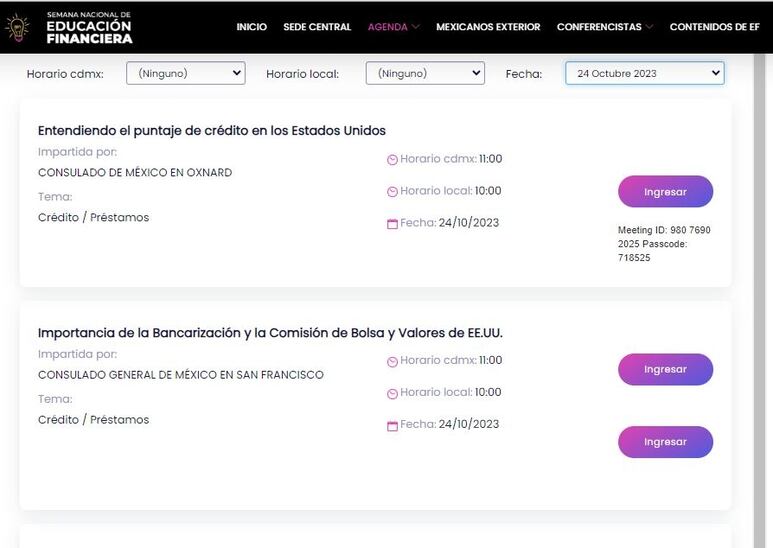773x548 pixels.
Task: Expand the CONFERENCISTAS menu chevron
Action: [649, 27]
